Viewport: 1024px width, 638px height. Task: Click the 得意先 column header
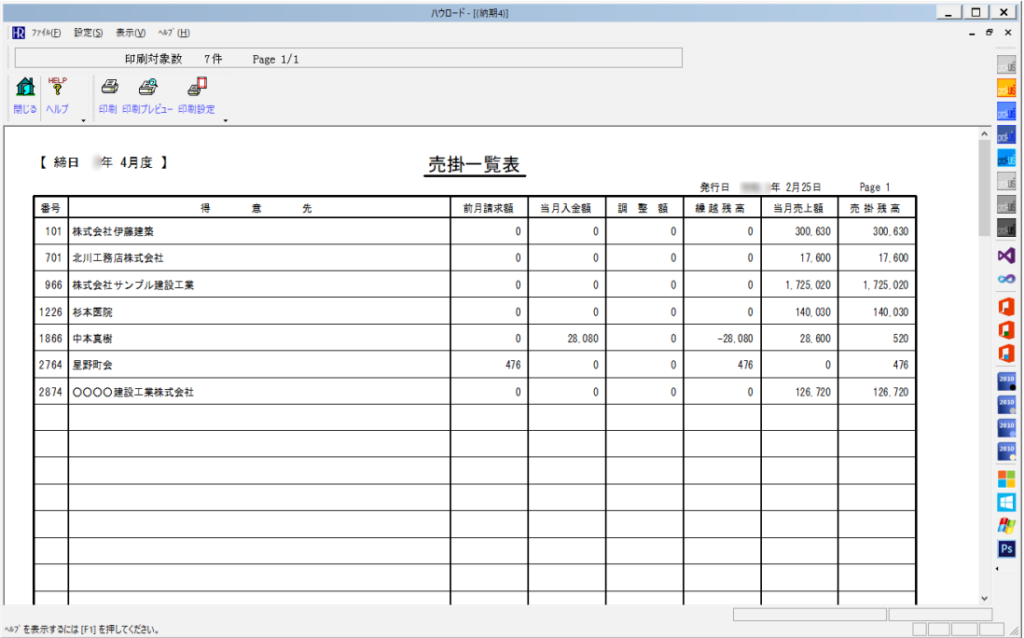click(257, 208)
